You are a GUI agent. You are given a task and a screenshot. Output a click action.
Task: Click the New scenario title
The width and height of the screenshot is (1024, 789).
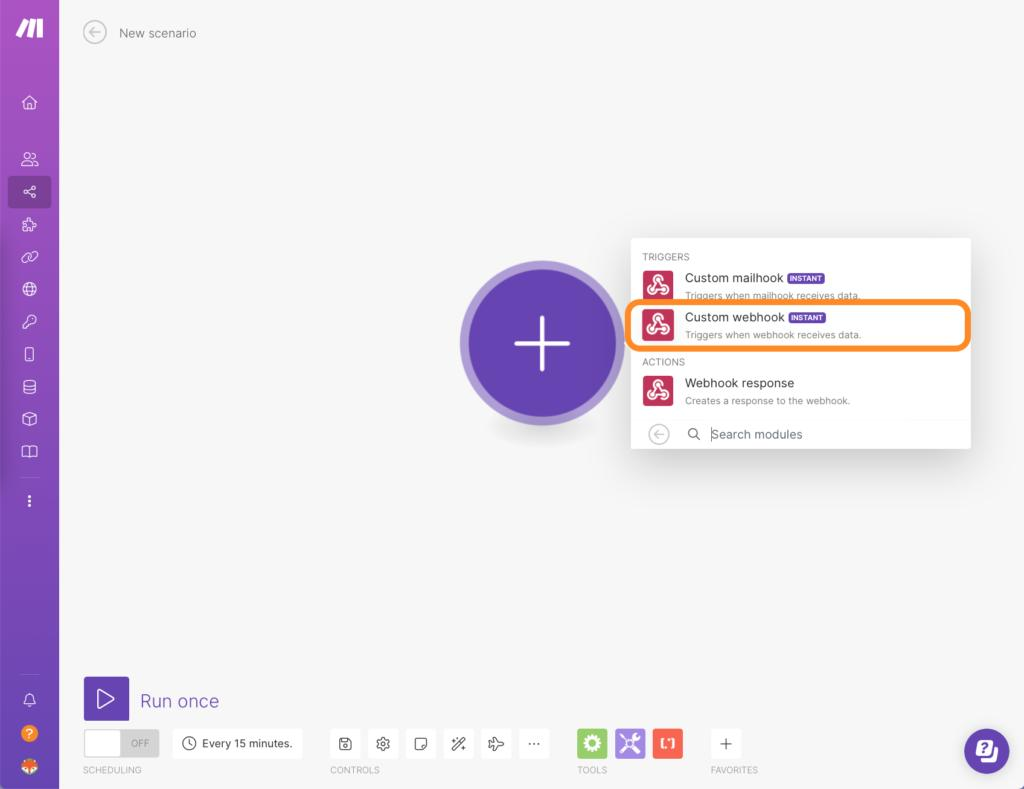157,33
